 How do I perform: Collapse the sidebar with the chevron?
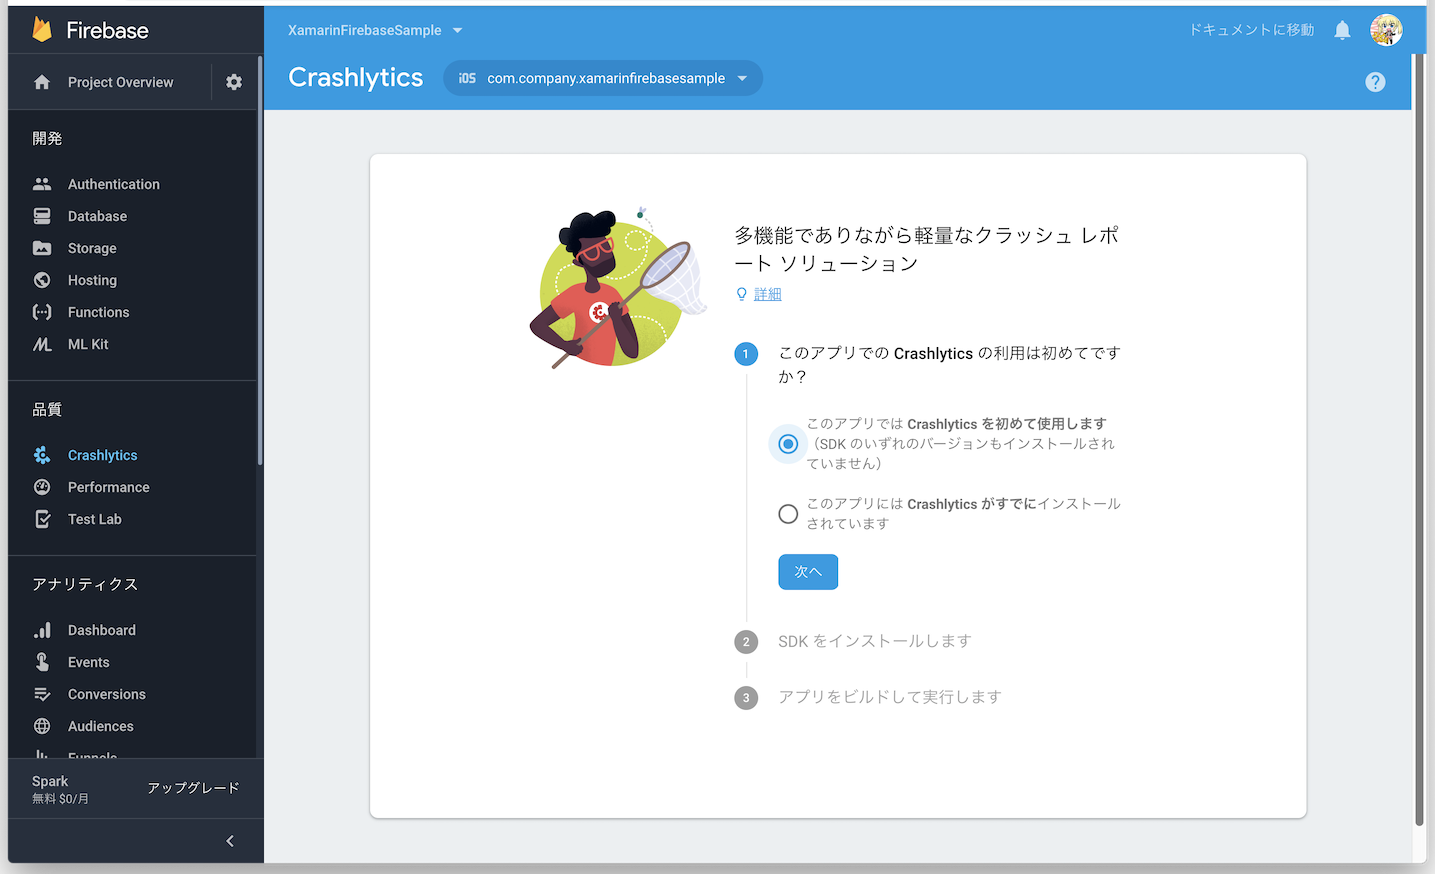pyautogui.click(x=229, y=841)
